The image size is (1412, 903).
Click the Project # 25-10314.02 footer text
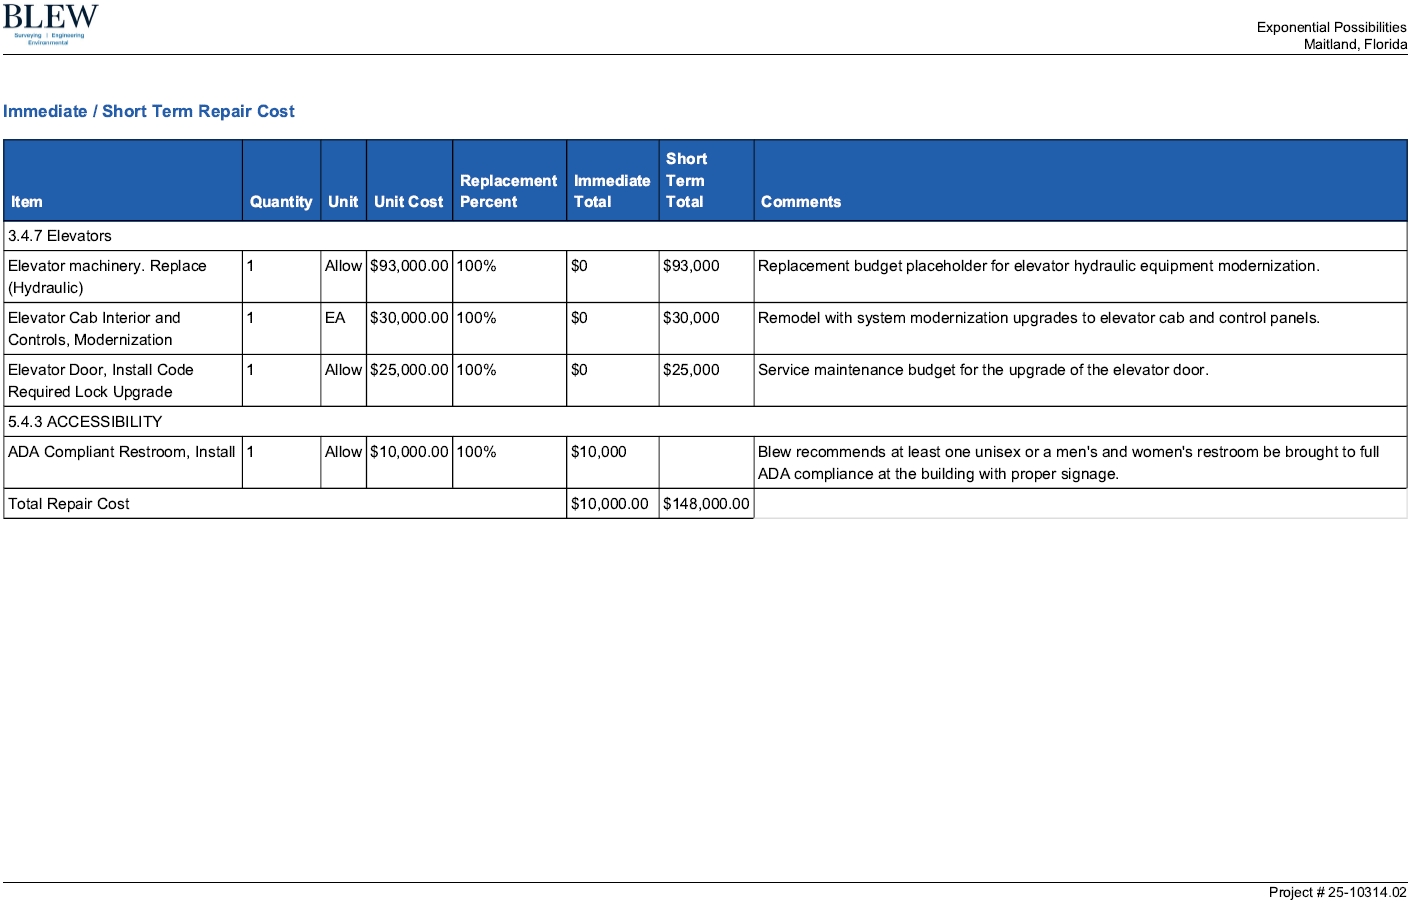(1337, 892)
